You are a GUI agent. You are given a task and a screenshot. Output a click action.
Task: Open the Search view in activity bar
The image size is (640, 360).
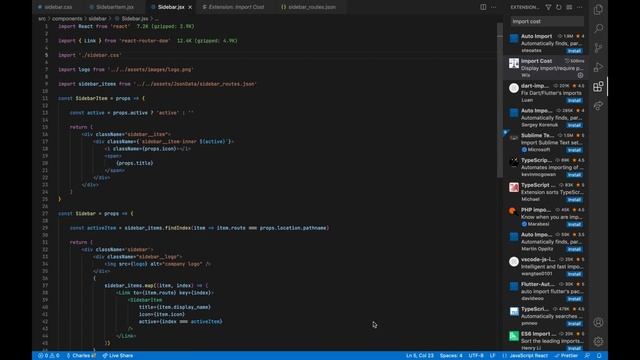(598, 29)
